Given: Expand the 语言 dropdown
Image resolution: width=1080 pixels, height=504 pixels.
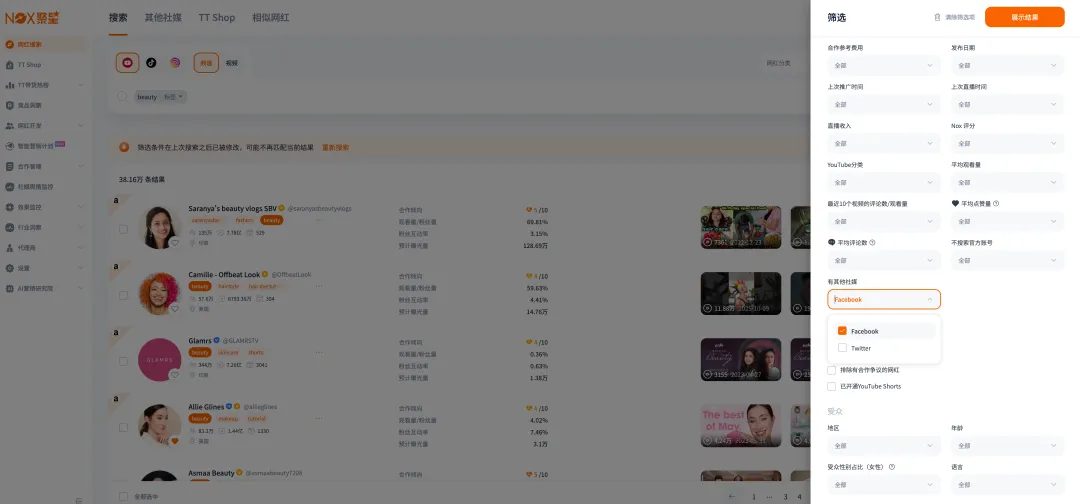Looking at the screenshot, I should tap(1007, 485).
